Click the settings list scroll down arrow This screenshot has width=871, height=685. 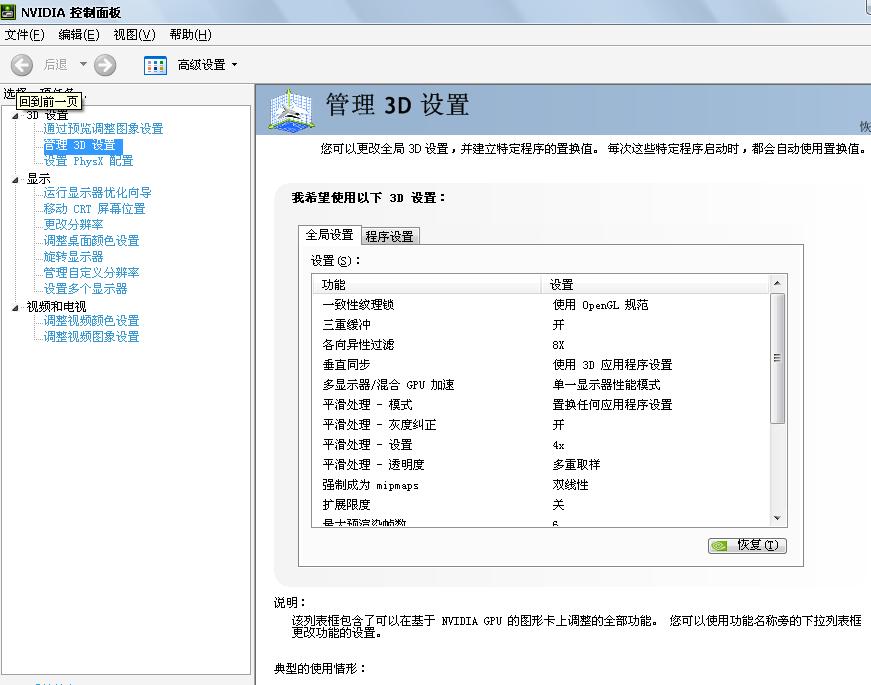tap(778, 518)
